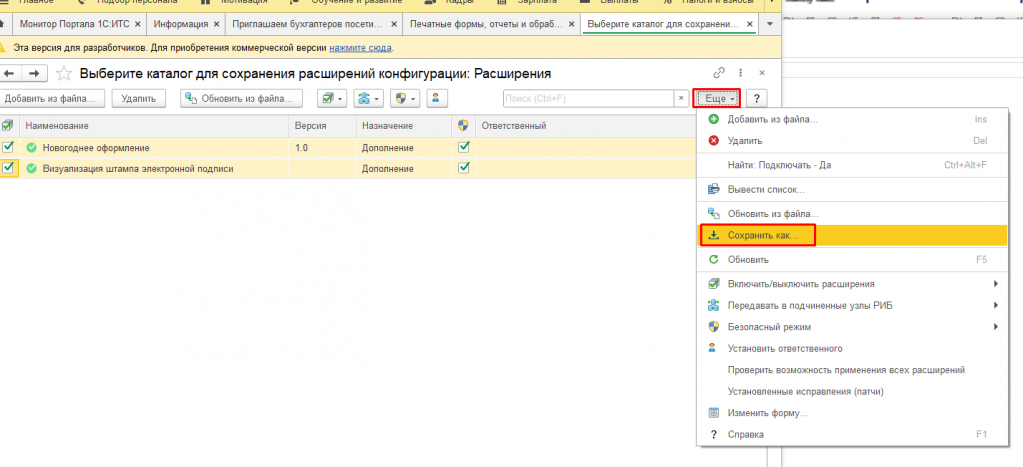Follow the нажмите сюда link
This screenshot has width=1023, height=467.
click(360, 48)
